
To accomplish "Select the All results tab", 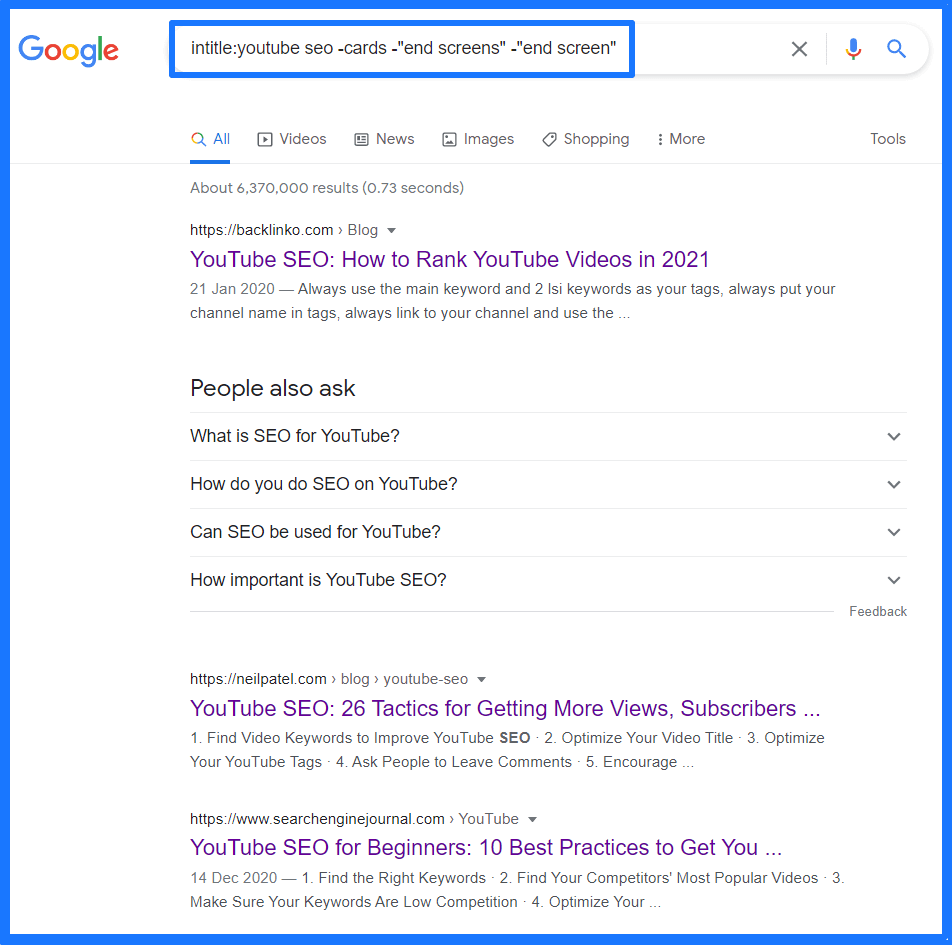I will (210, 140).
